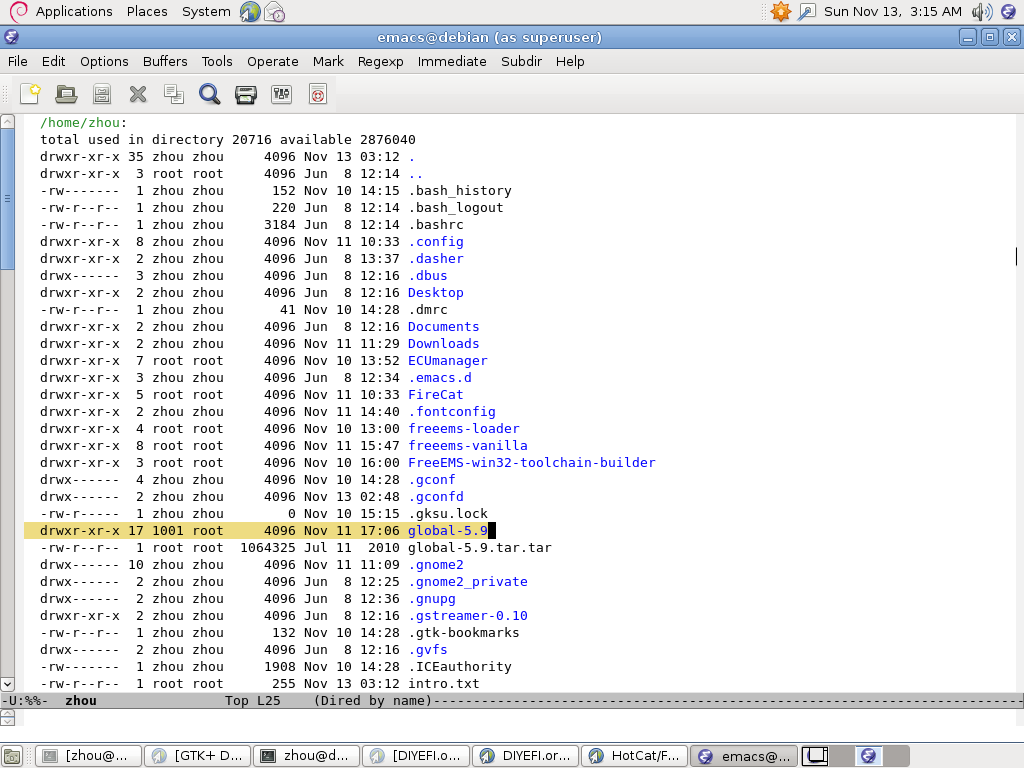
Task: Open preferences via the sliders icon
Action: pyautogui.click(x=281, y=94)
